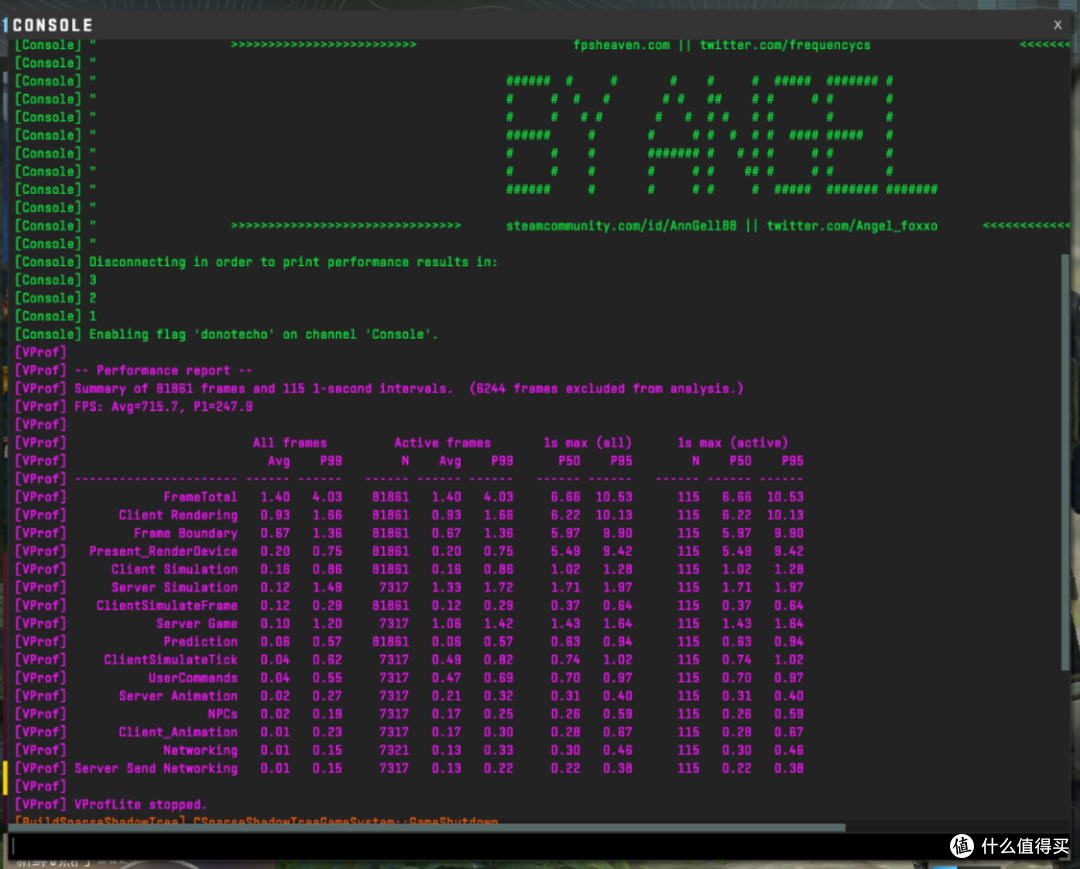Viewport: 1080px width, 869px height.
Task: Select the Server Send Networking row label
Action: [x=156, y=768]
